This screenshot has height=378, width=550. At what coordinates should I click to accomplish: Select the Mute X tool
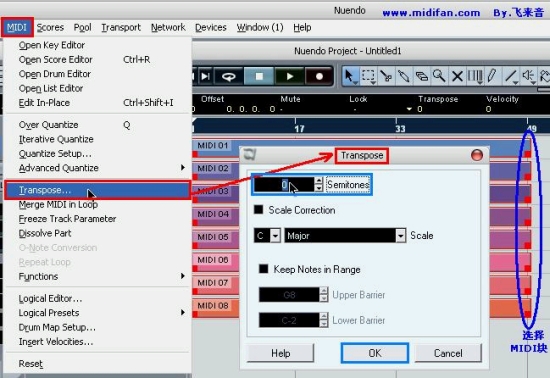[457, 76]
